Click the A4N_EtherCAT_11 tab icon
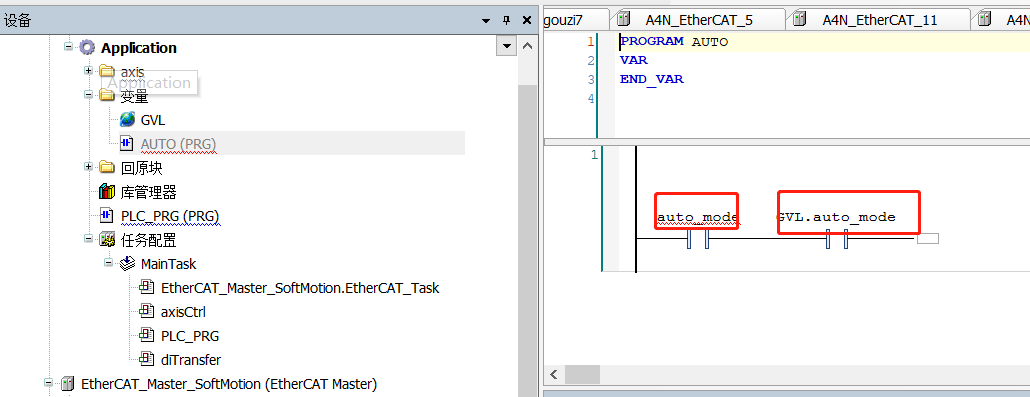This screenshot has height=397, width=1030. click(799, 19)
